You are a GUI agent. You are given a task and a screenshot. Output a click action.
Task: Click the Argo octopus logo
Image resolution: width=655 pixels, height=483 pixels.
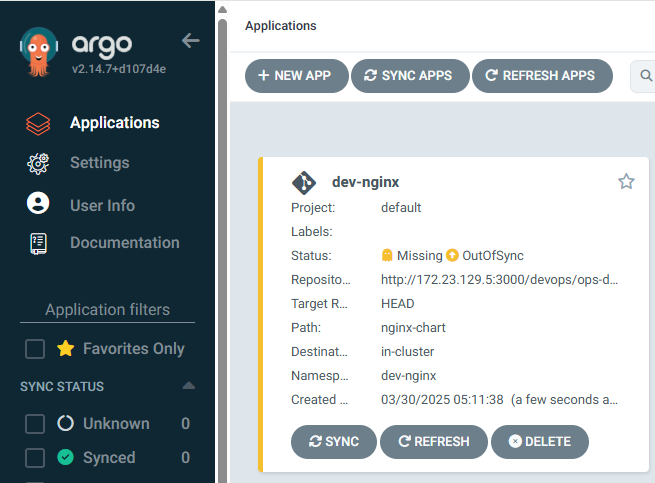click(39, 52)
